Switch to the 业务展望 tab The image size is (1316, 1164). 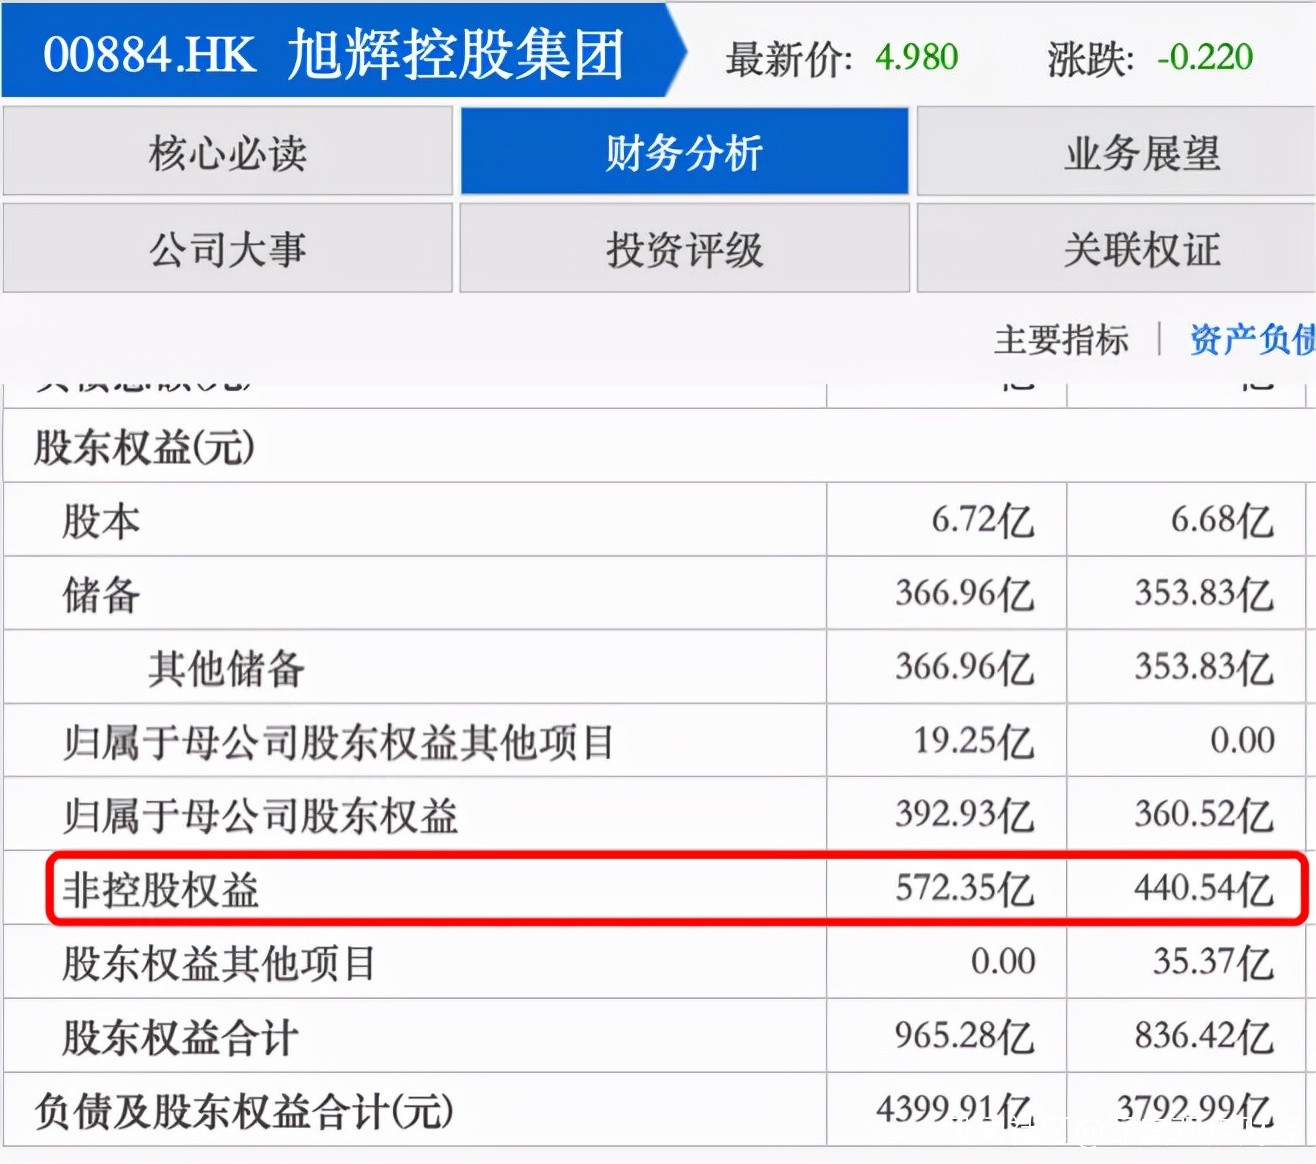tap(1116, 152)
